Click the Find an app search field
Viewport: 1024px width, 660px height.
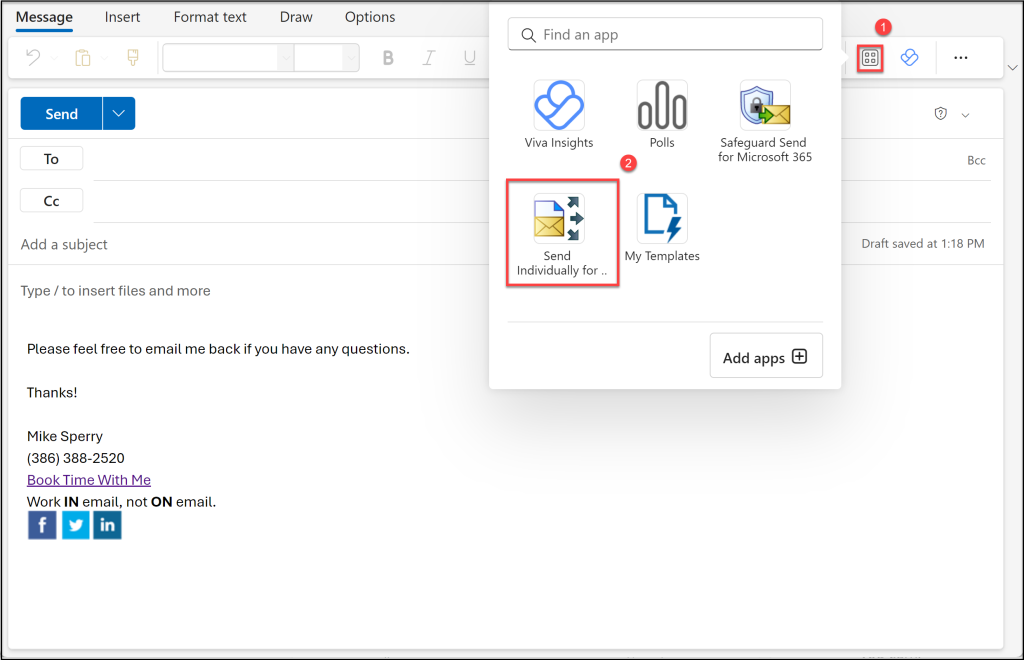664,34
